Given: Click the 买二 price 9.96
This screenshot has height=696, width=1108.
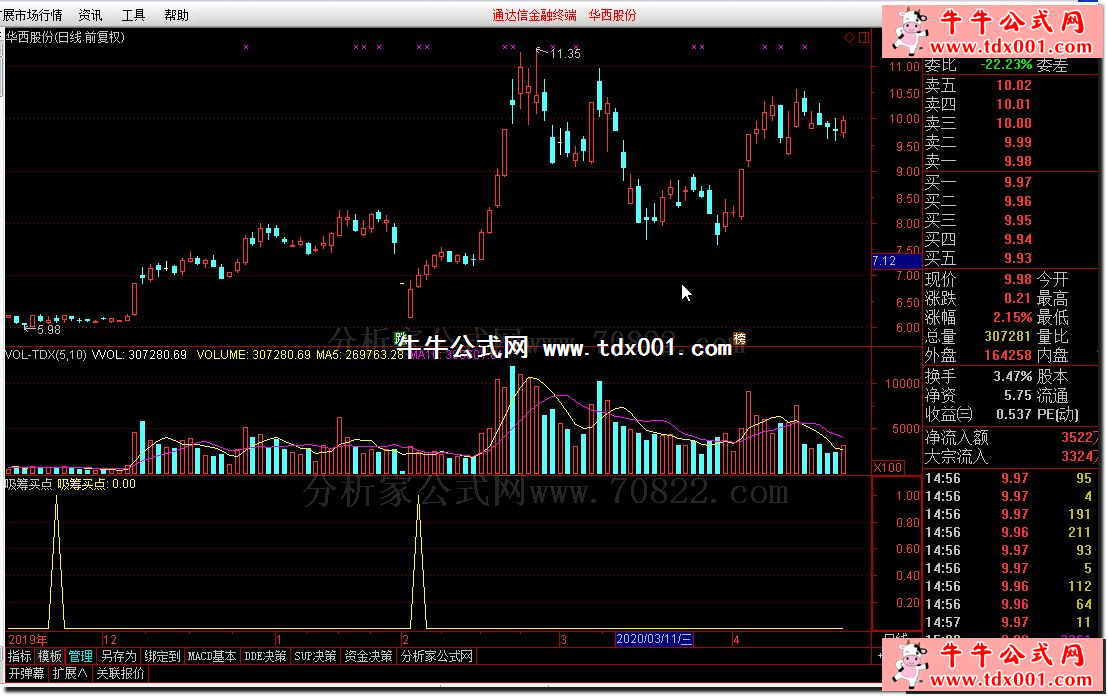Looking at the screenshot, I should [1018, 201].
